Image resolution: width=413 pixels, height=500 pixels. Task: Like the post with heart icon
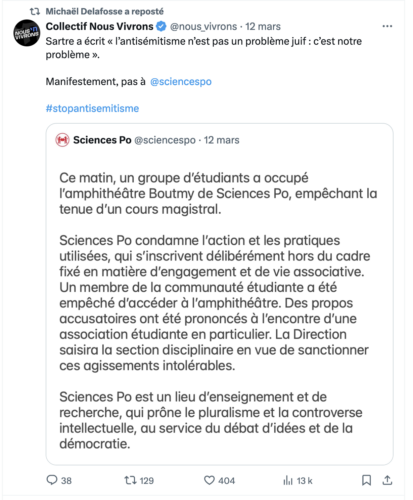(209, 480)
